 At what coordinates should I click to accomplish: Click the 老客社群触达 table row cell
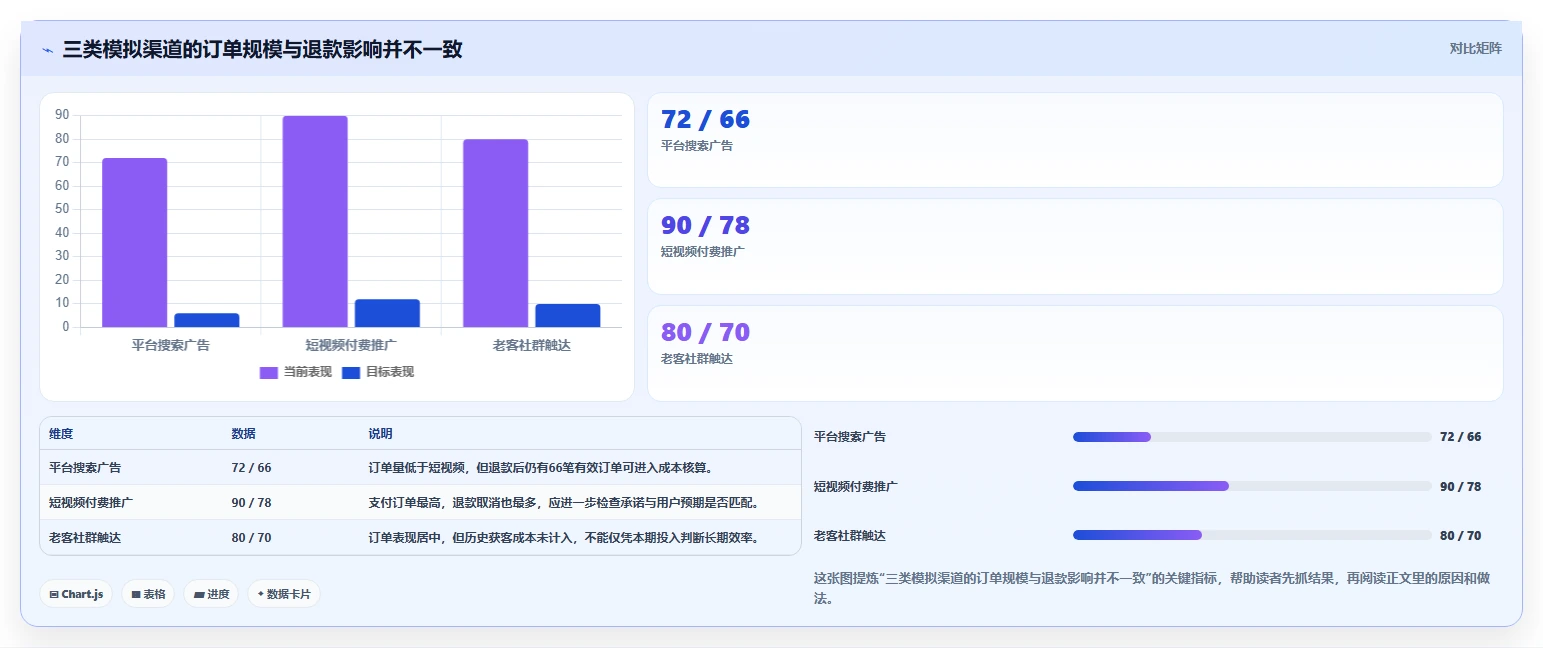point(85,537)
